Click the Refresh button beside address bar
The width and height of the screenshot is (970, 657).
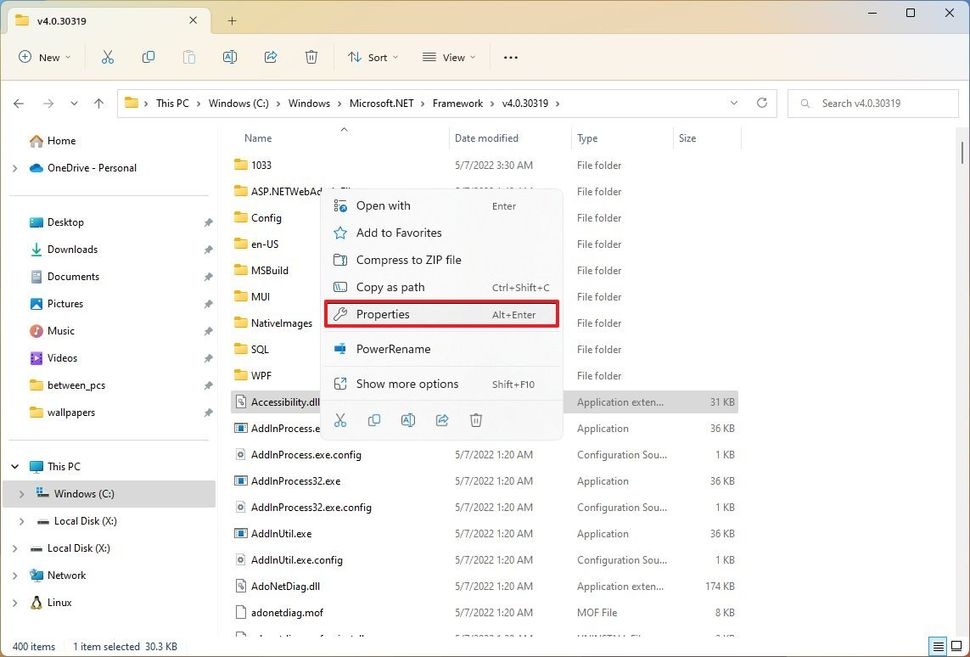click(762, 103)
